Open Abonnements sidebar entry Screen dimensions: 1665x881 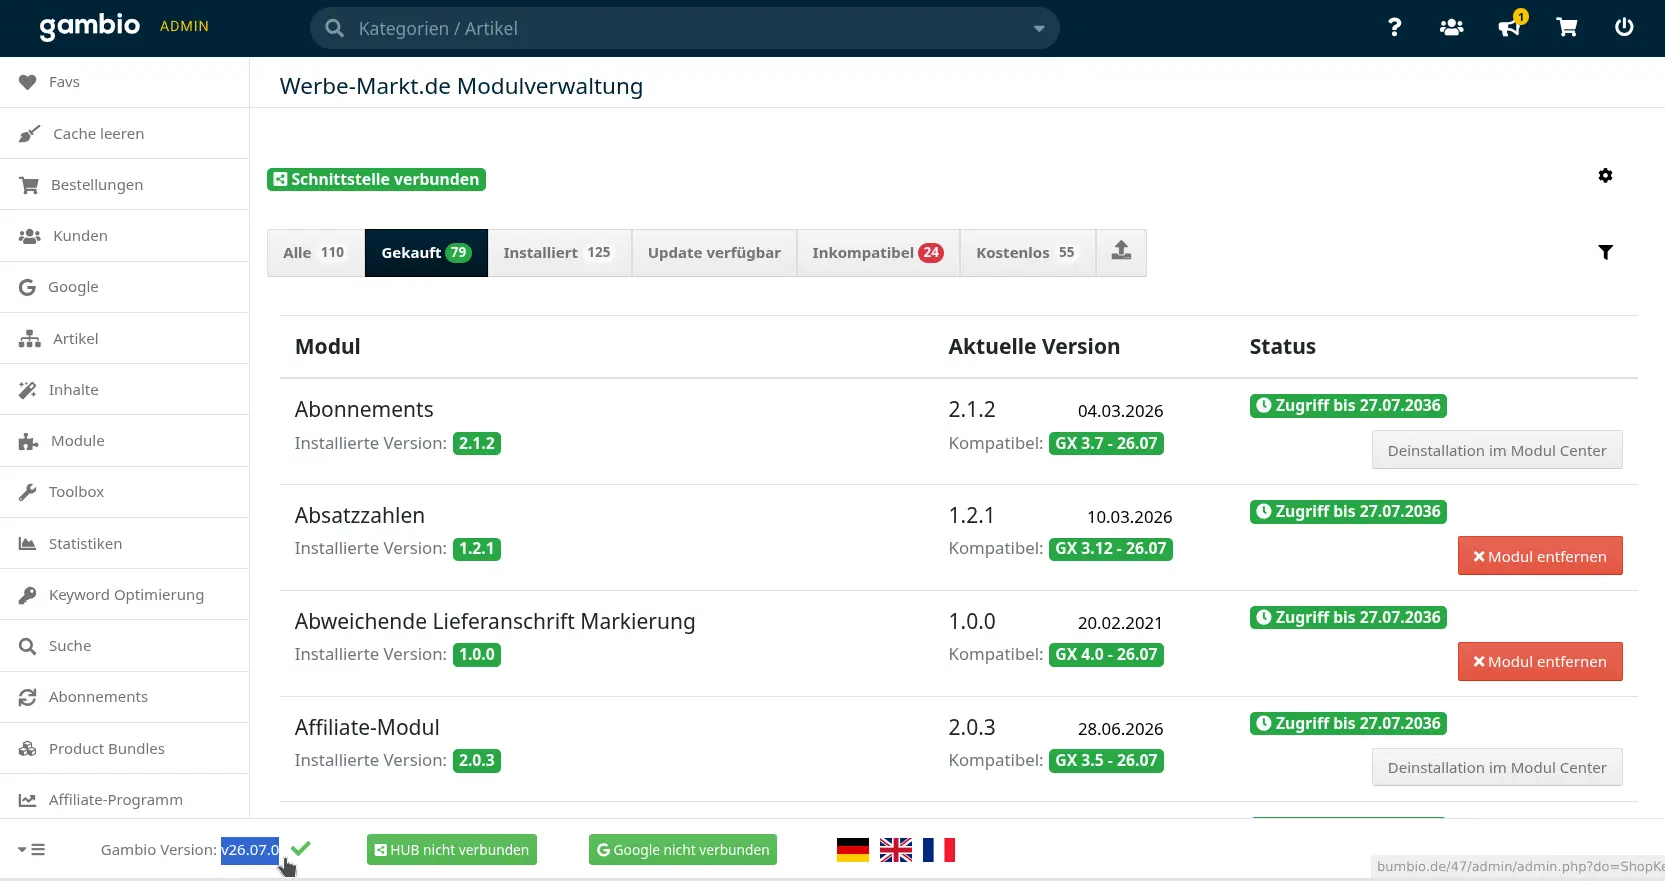[x=125, y=697]
